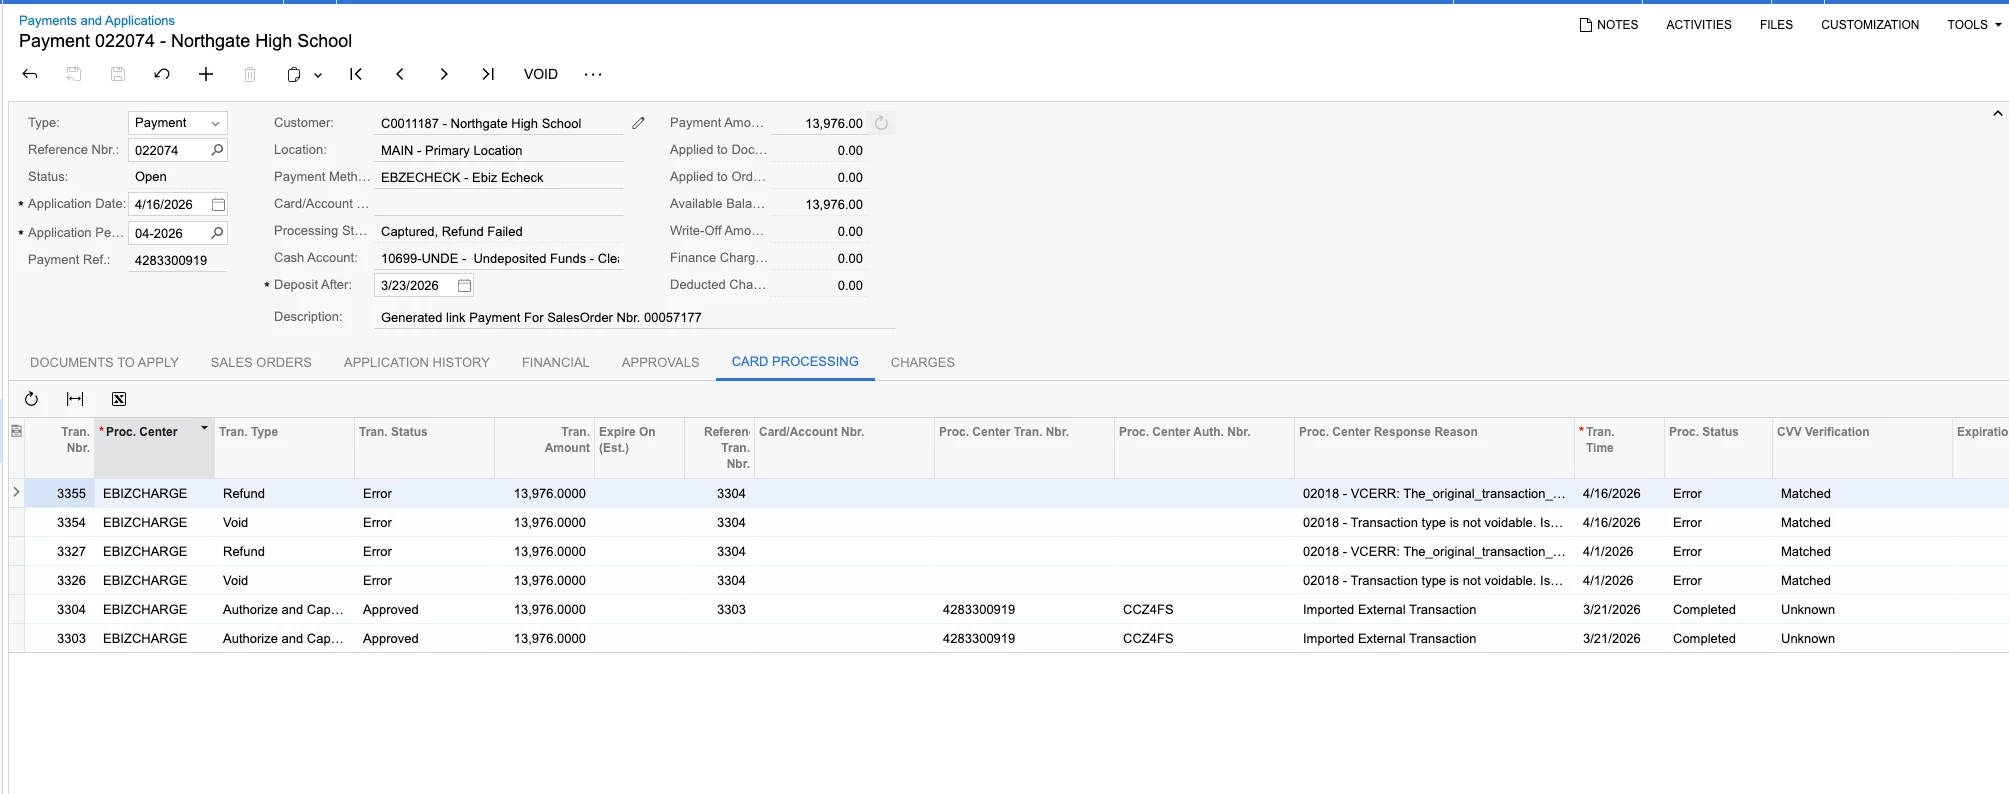Select transaction 3304 in Tran. Nbr. column

pyautogui.click(x=59, y=609)
